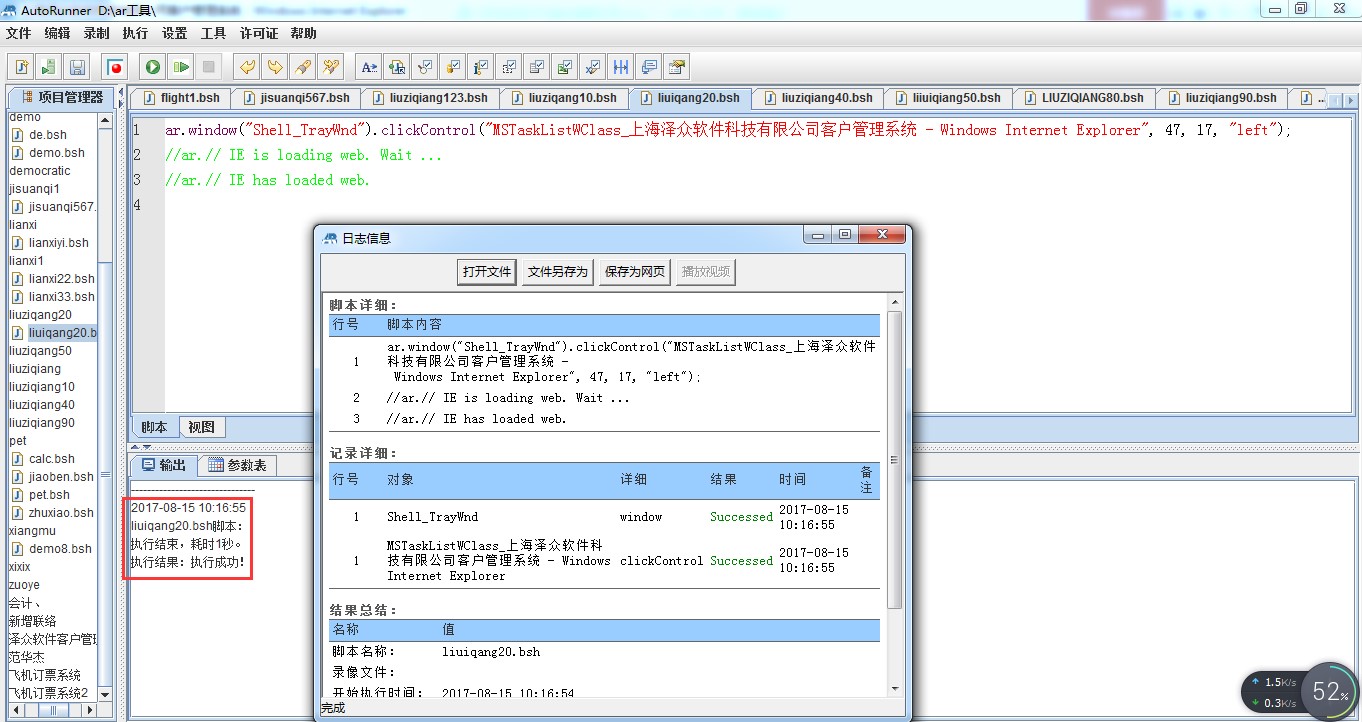Select pet.bsh in the project tree

point(49,495)
